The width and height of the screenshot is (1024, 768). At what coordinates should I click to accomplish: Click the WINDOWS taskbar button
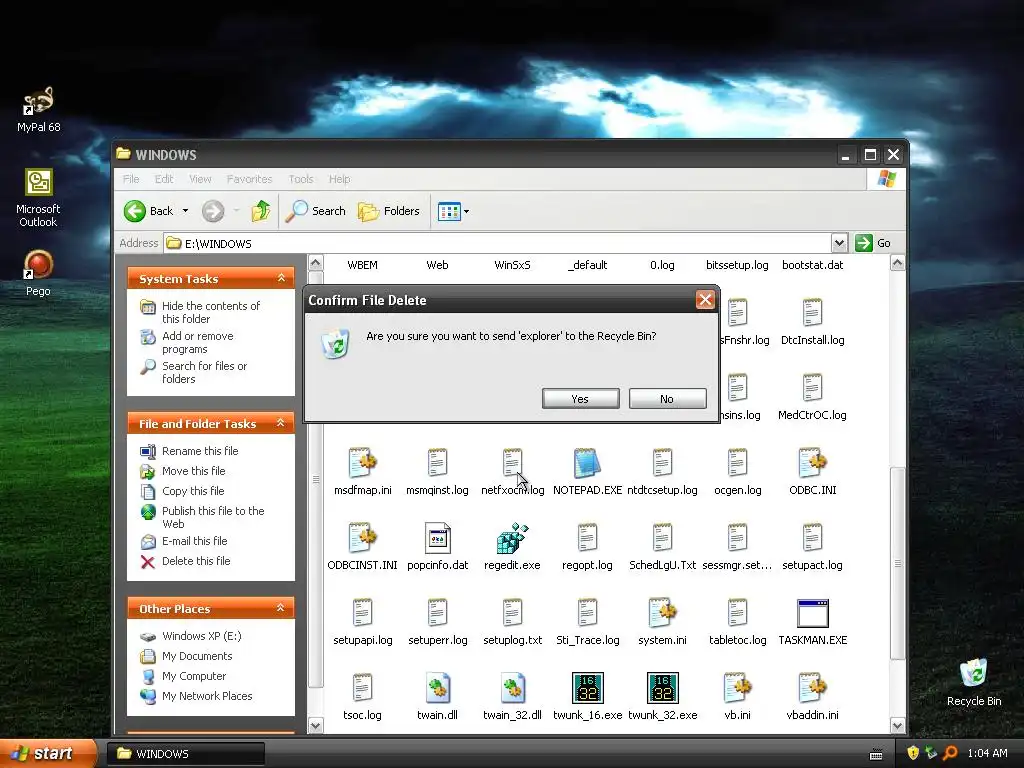(x=185, y=754)
